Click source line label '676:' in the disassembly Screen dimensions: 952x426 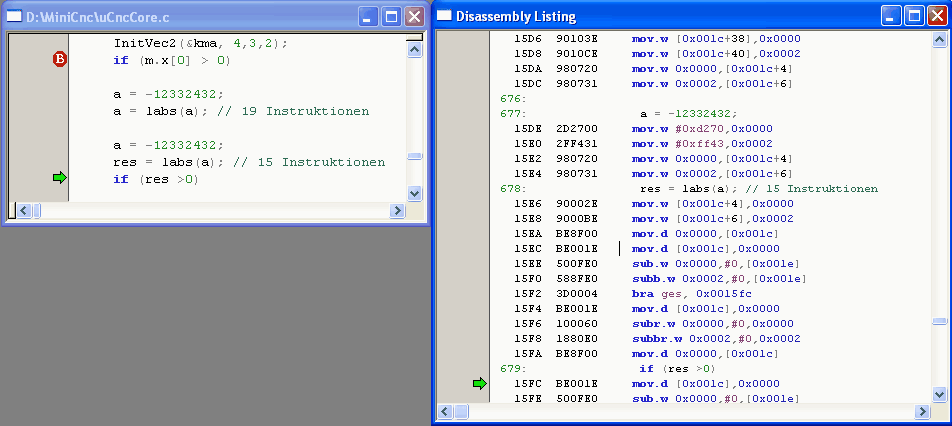tap(512, 98)
